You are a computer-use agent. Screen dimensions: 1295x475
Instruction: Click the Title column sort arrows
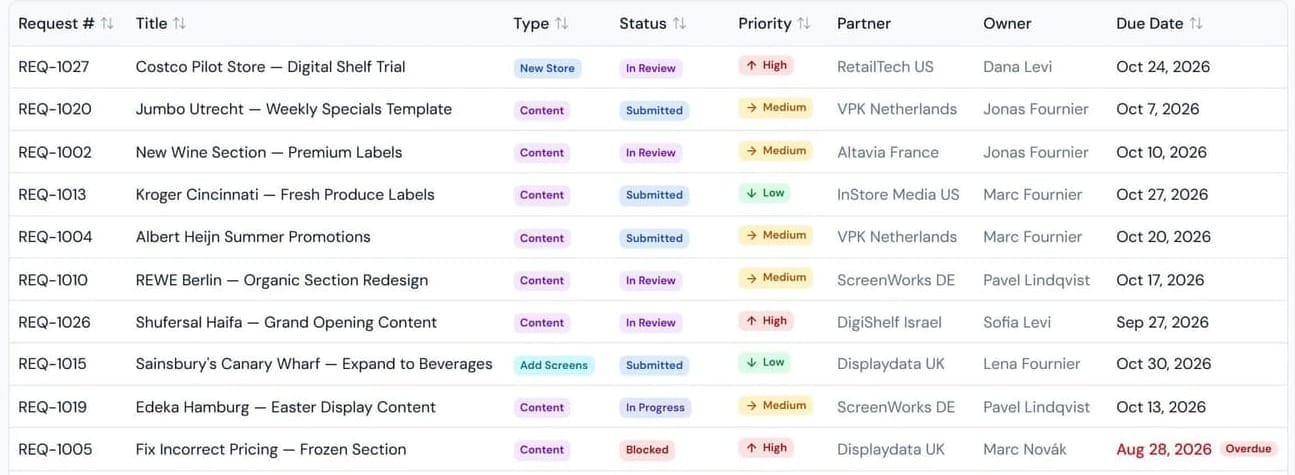click(x=179, y=23)
